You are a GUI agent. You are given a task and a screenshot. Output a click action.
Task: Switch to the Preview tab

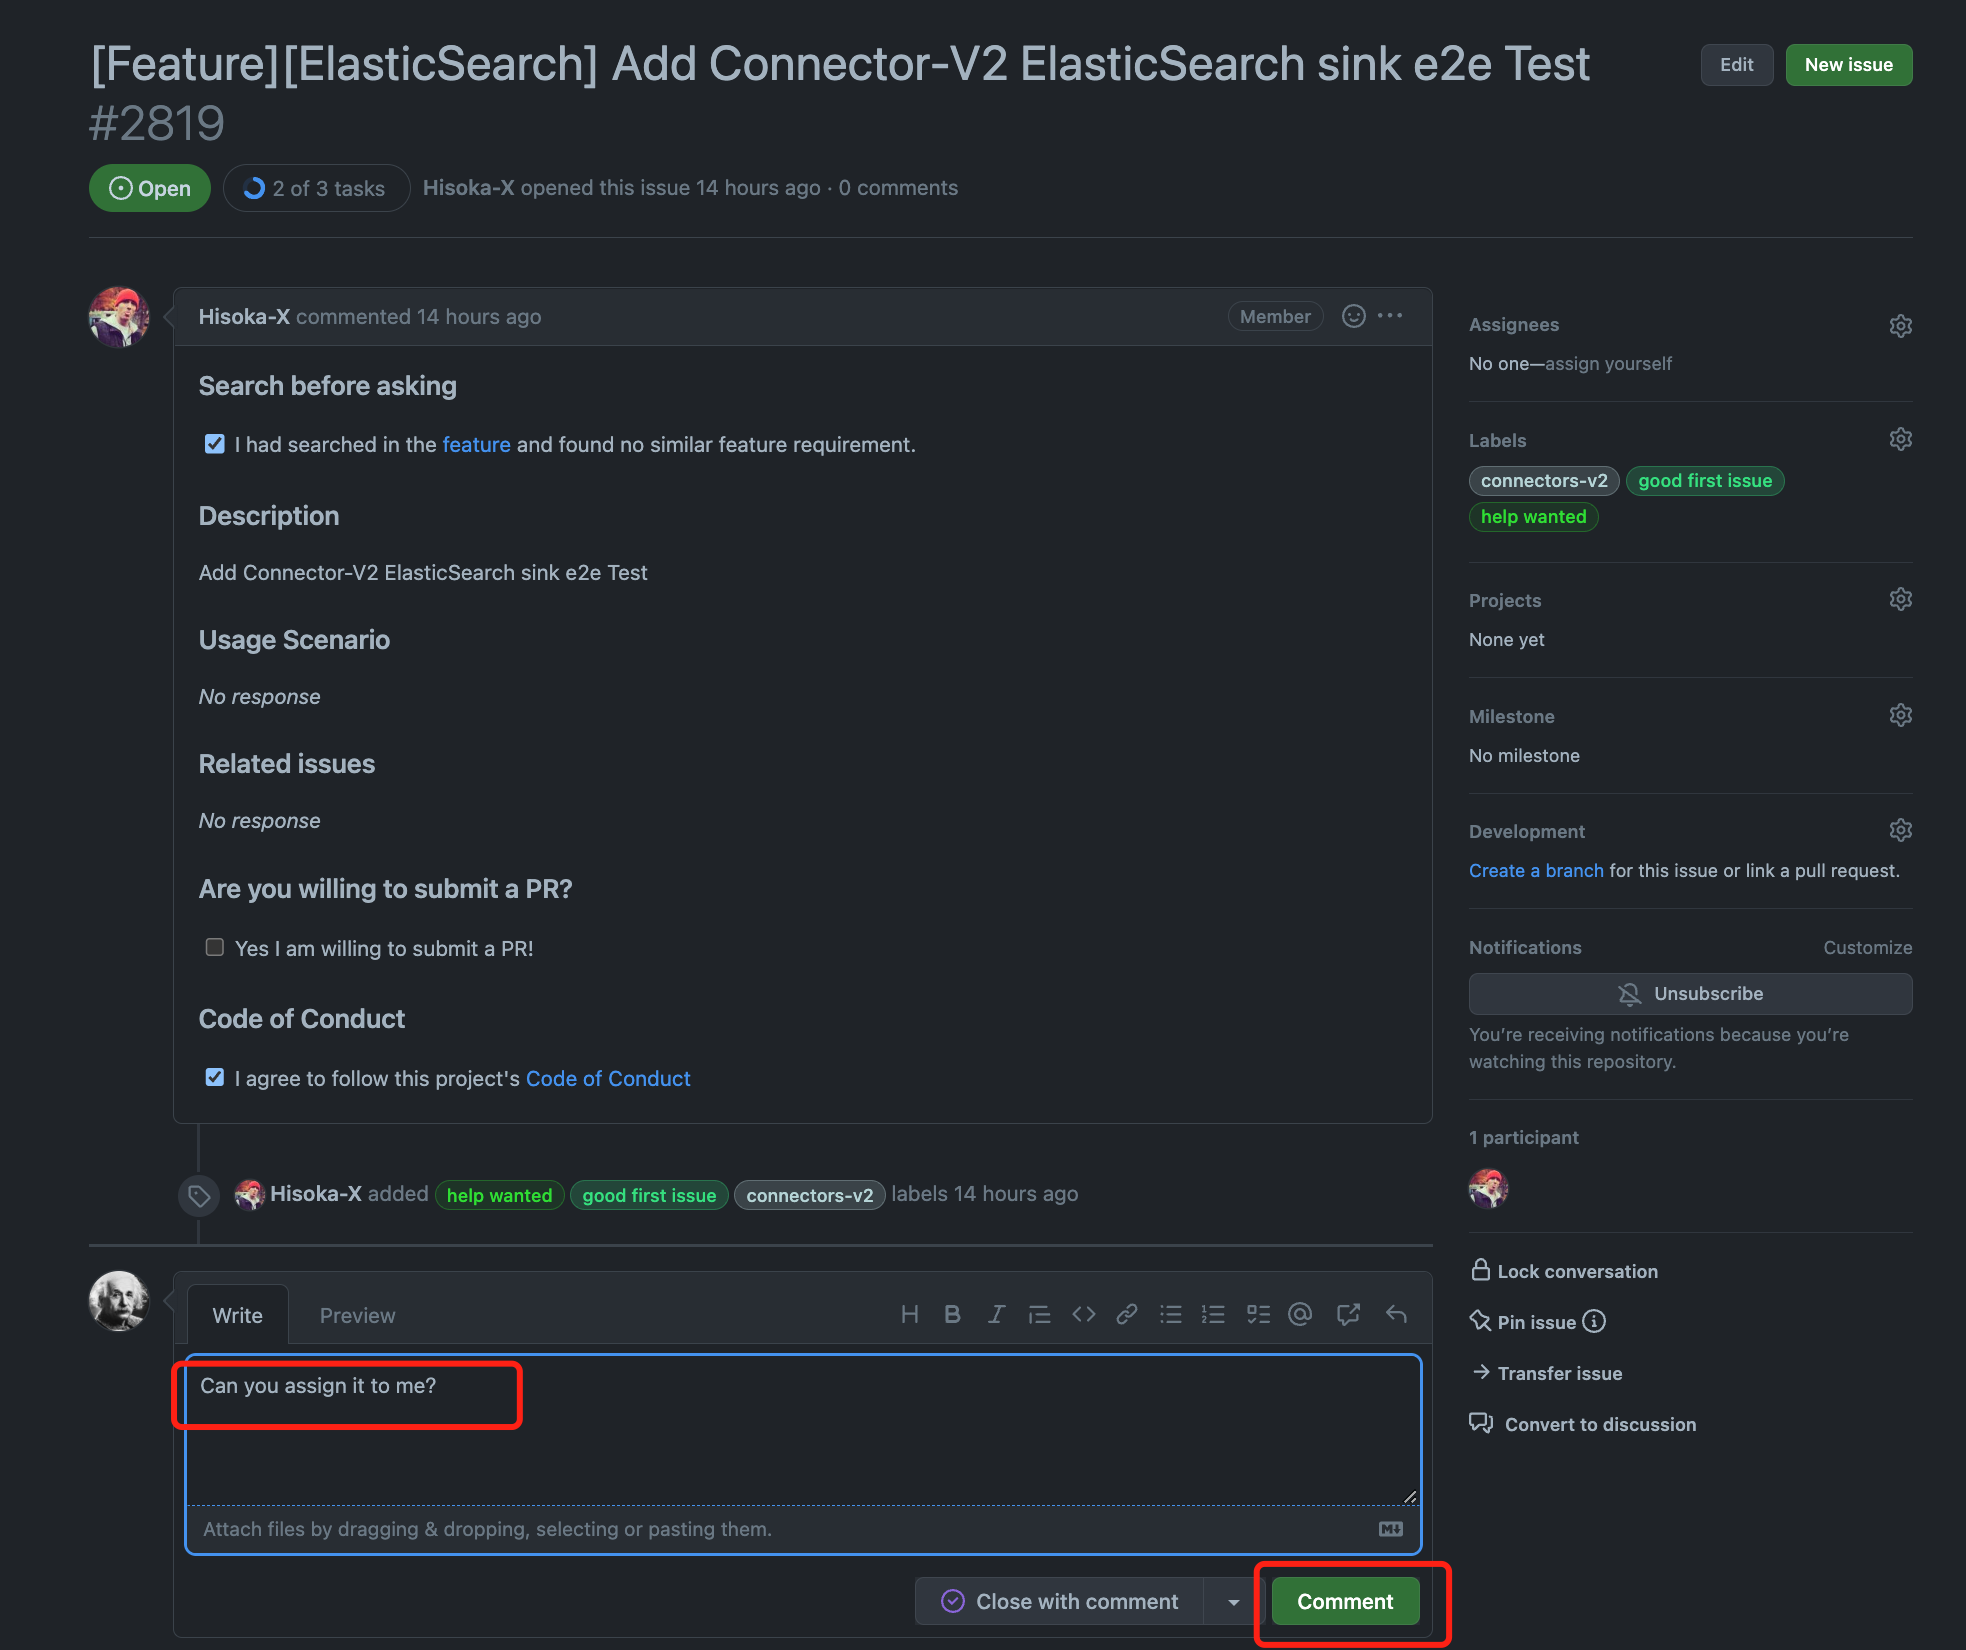click(357, 1315)
